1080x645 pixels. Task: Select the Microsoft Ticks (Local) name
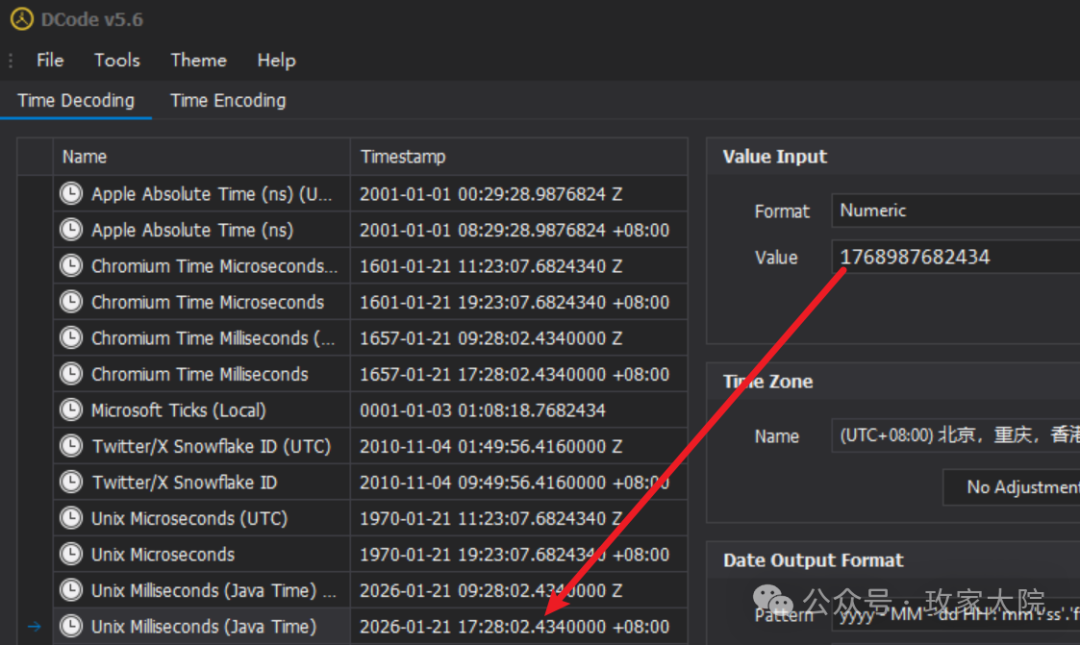click(178, 411)
